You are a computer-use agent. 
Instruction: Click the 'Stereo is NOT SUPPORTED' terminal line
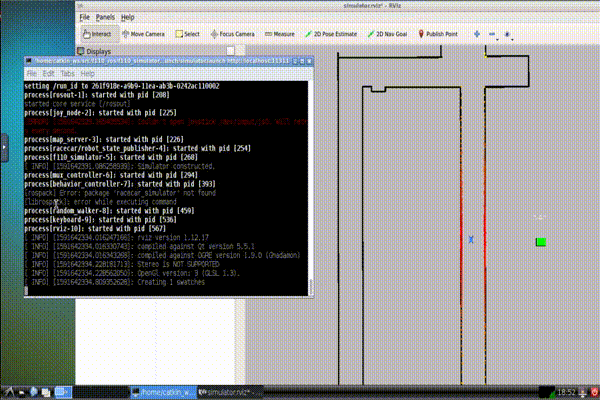tap(122, 264)
